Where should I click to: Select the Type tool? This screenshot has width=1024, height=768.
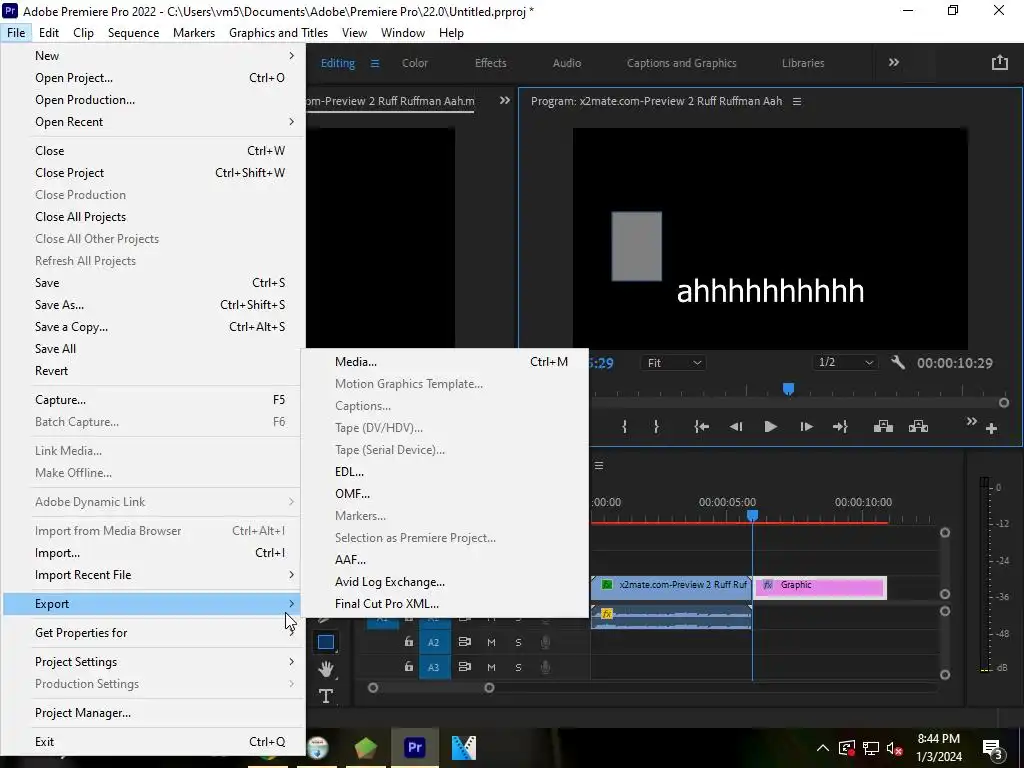[326, 696]
